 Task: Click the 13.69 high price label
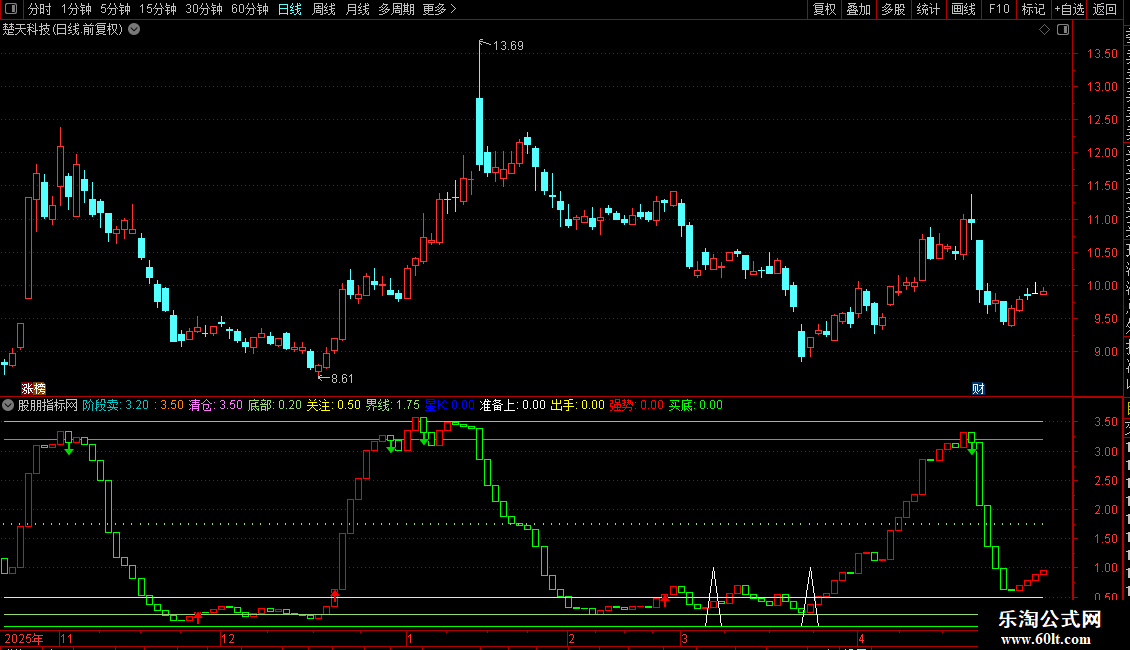pos(508,46)
